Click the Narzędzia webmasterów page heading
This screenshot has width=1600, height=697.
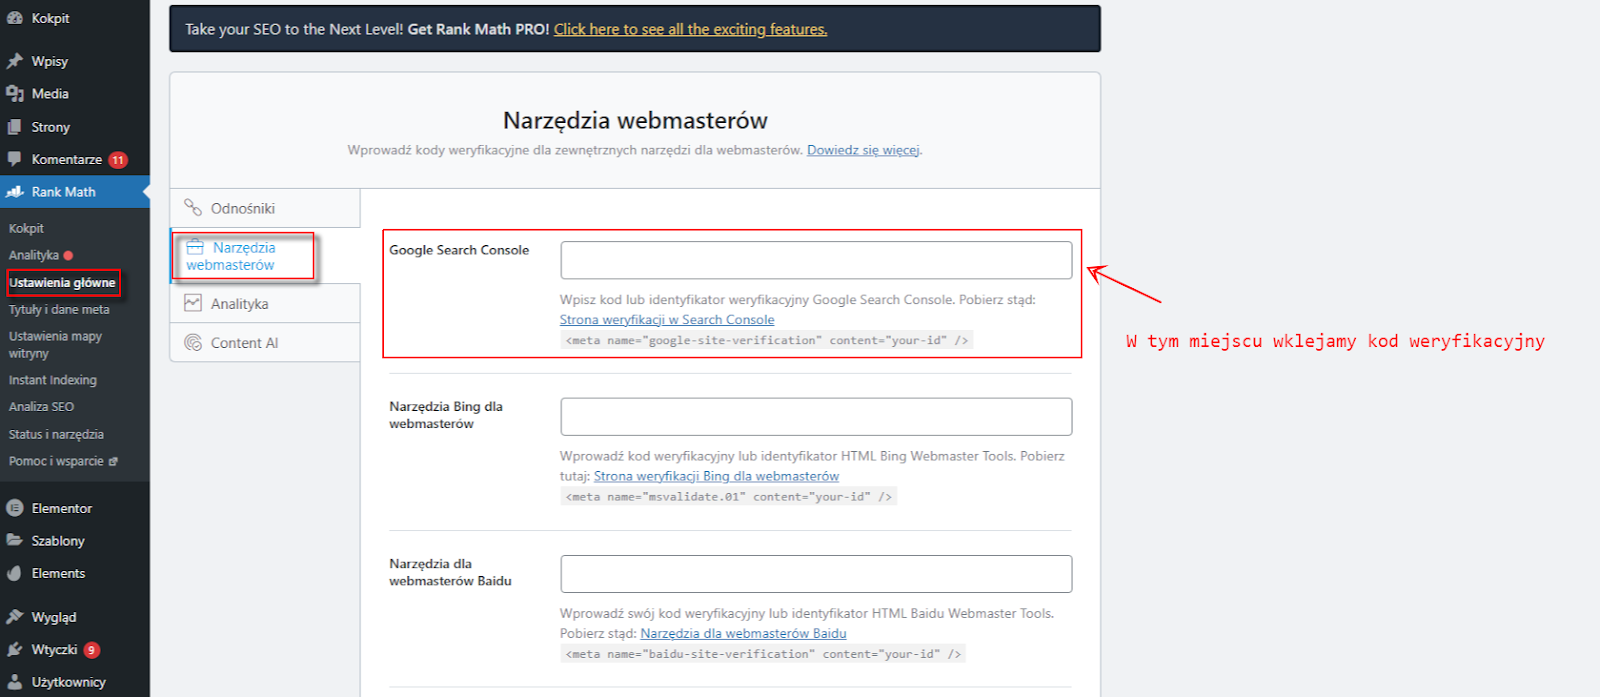[635, 121]
